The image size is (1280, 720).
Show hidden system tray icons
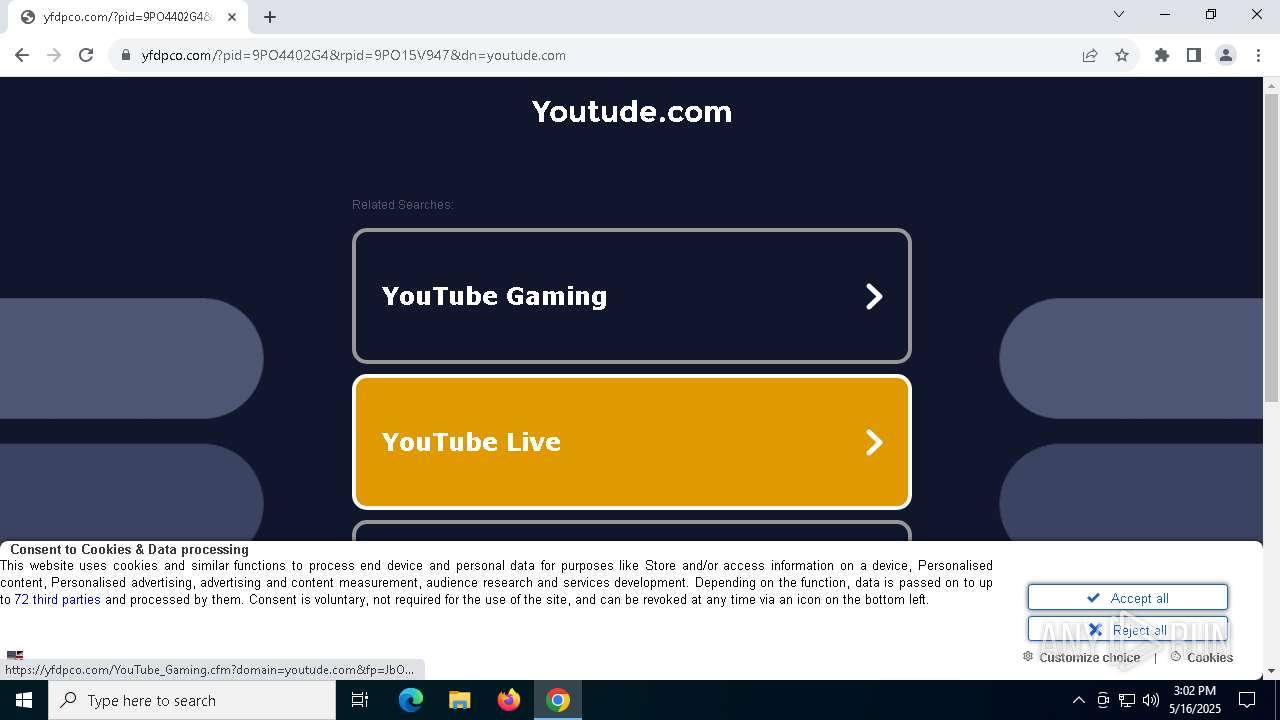pyautogui.click(x=1078, y=700)
